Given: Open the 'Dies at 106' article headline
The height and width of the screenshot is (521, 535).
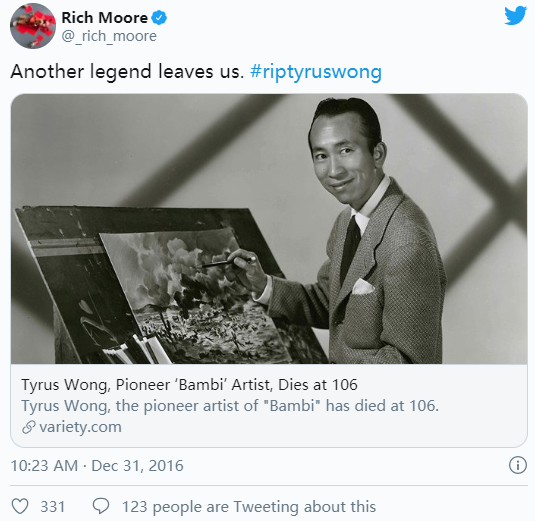Looking at the screenshot, I should point(189,385).
